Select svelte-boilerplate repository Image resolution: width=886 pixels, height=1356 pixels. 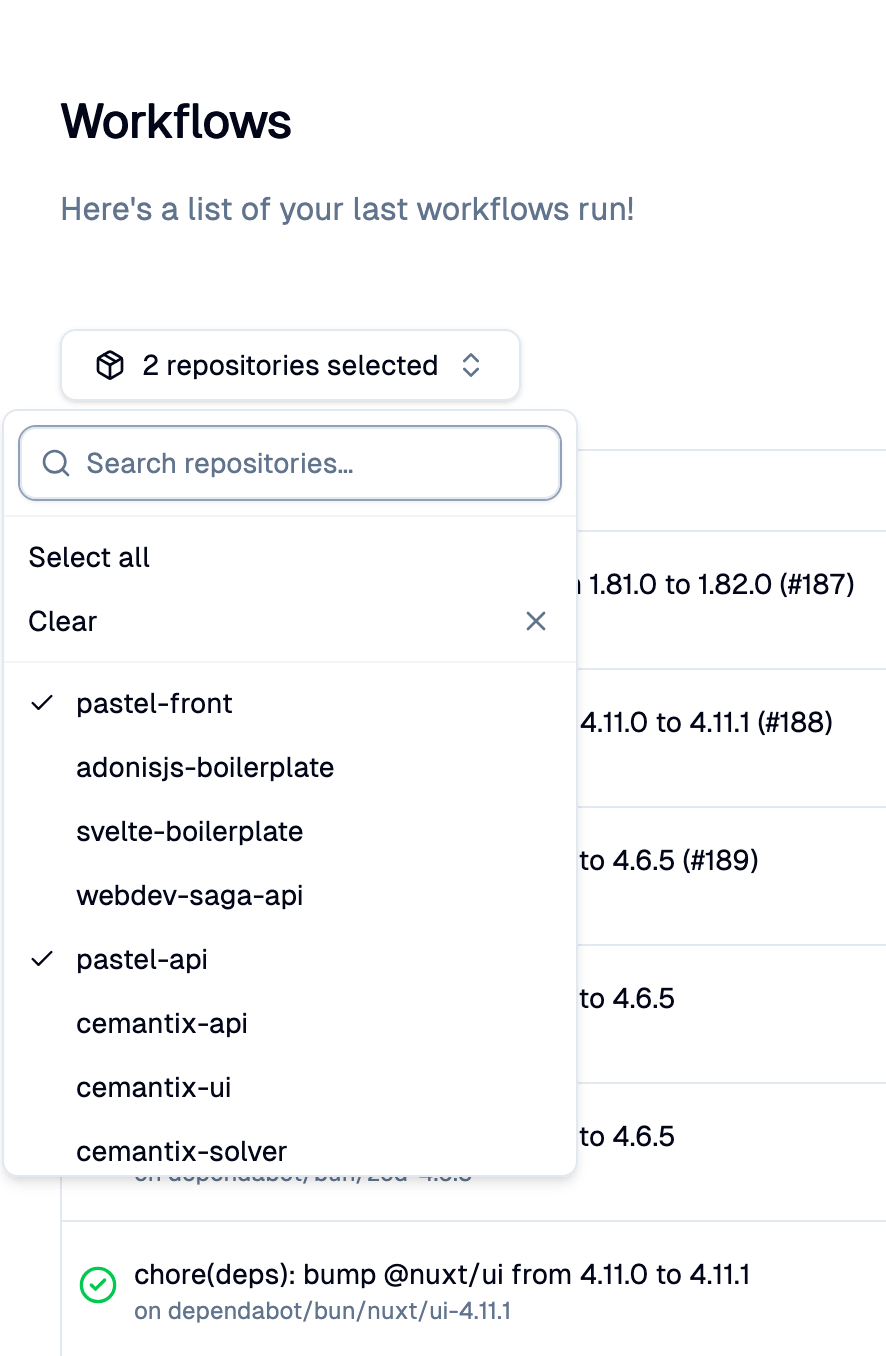pos(290,831)
